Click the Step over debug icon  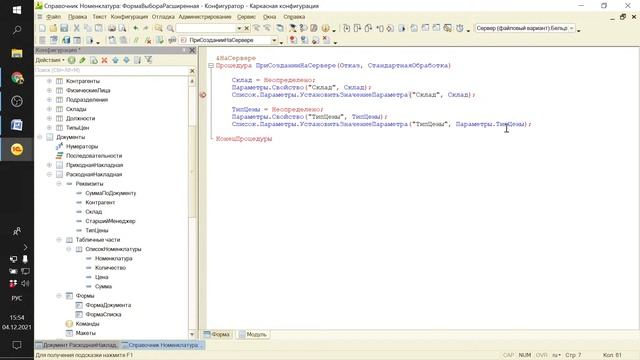tap(358, 28)
